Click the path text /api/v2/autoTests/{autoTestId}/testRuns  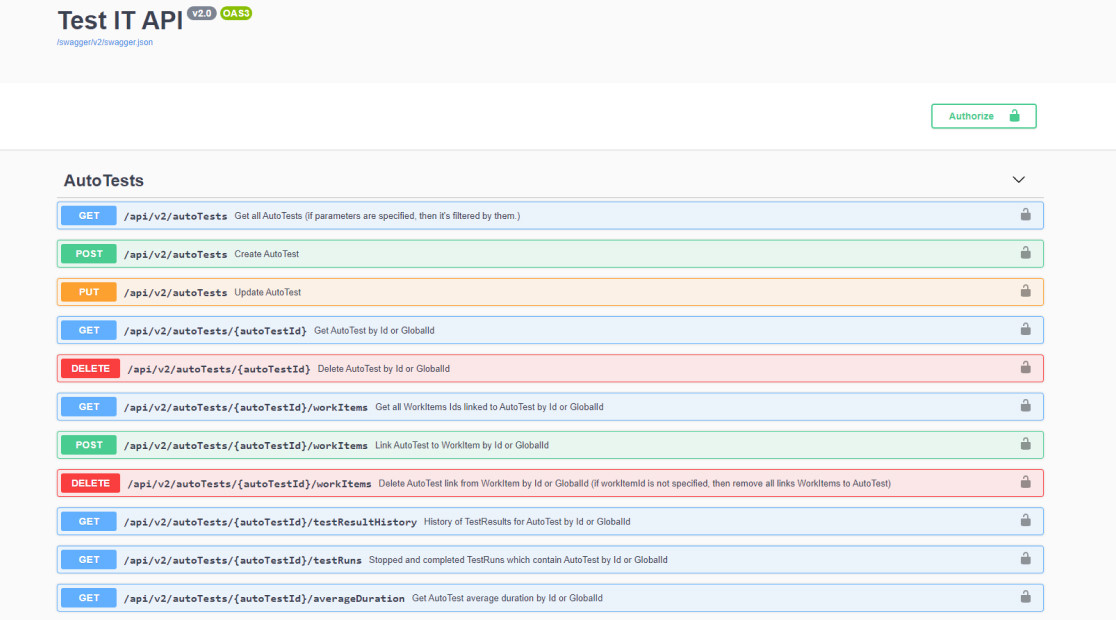coord(243,560)
